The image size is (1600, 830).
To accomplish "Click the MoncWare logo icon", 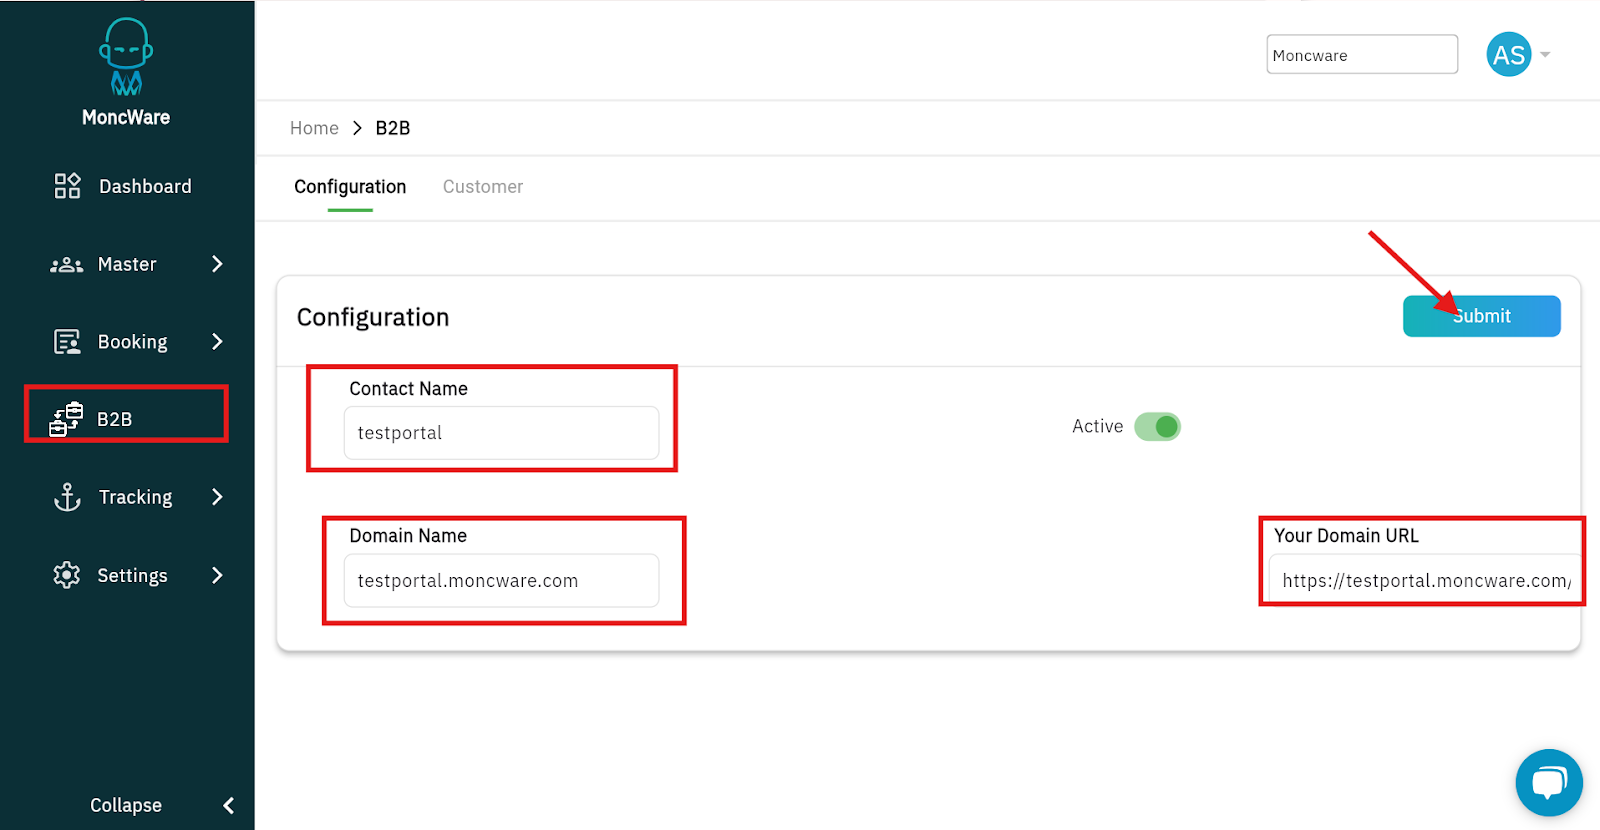I will point(126,57).
